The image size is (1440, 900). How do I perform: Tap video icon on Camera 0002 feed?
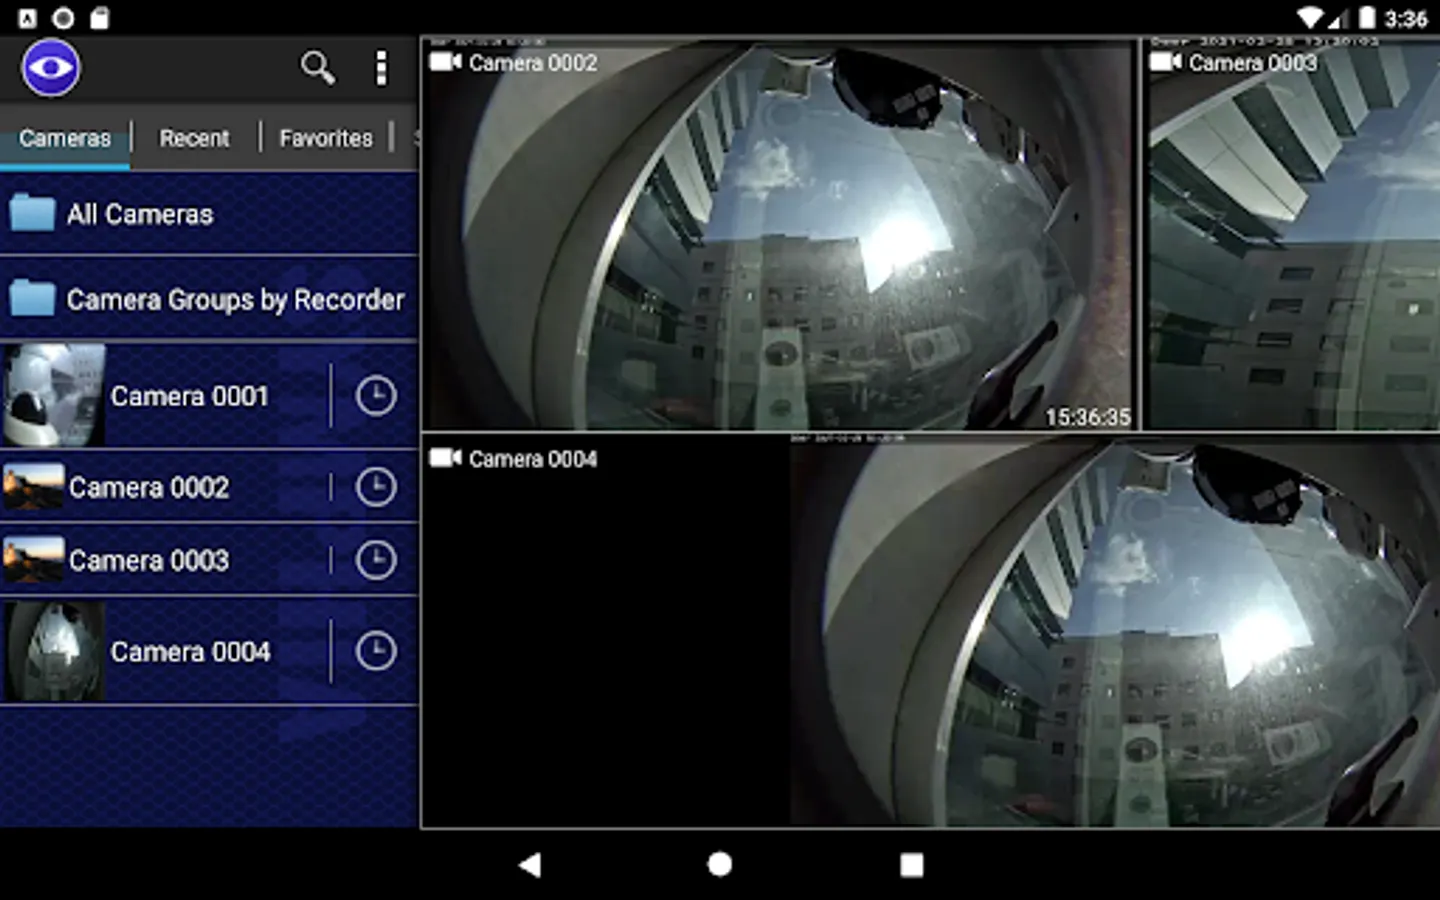click(x=445, y=62)
